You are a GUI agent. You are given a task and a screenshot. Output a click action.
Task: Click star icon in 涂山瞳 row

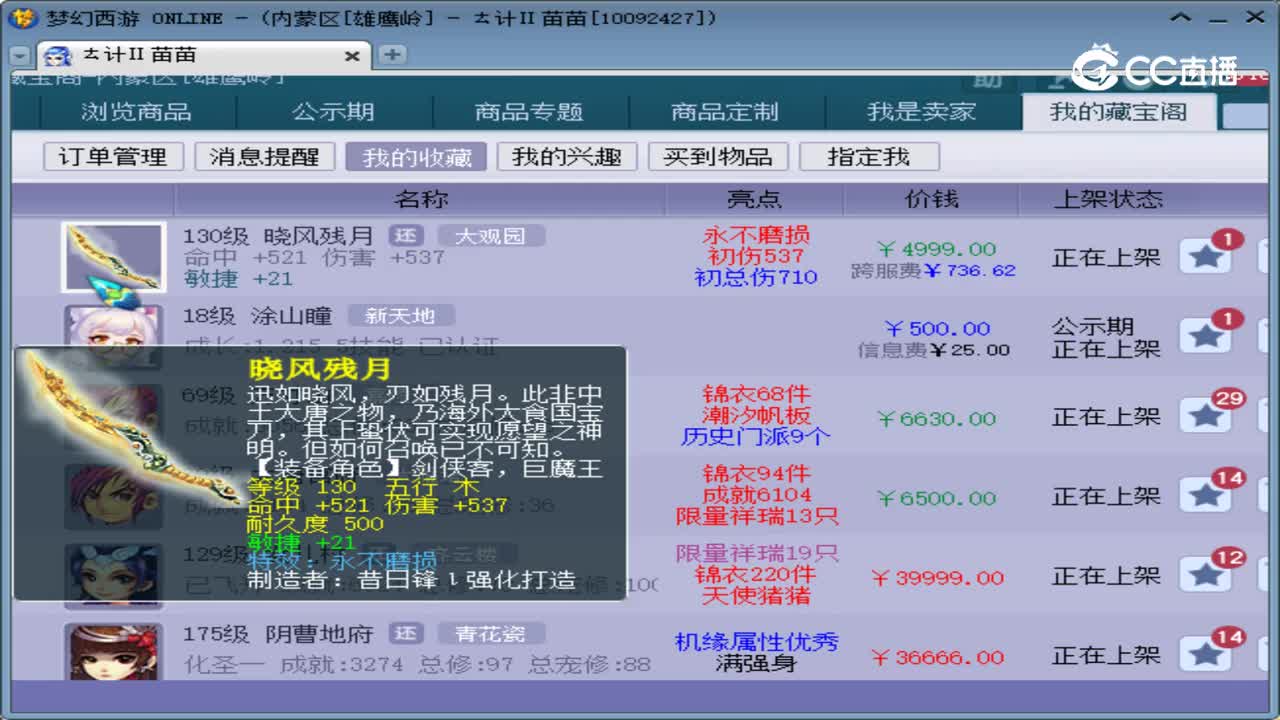[1205, 336]
